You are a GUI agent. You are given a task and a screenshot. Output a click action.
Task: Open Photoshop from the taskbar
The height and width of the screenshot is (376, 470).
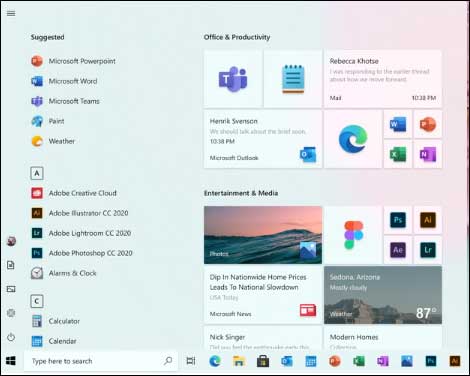[x=431, y=361]
